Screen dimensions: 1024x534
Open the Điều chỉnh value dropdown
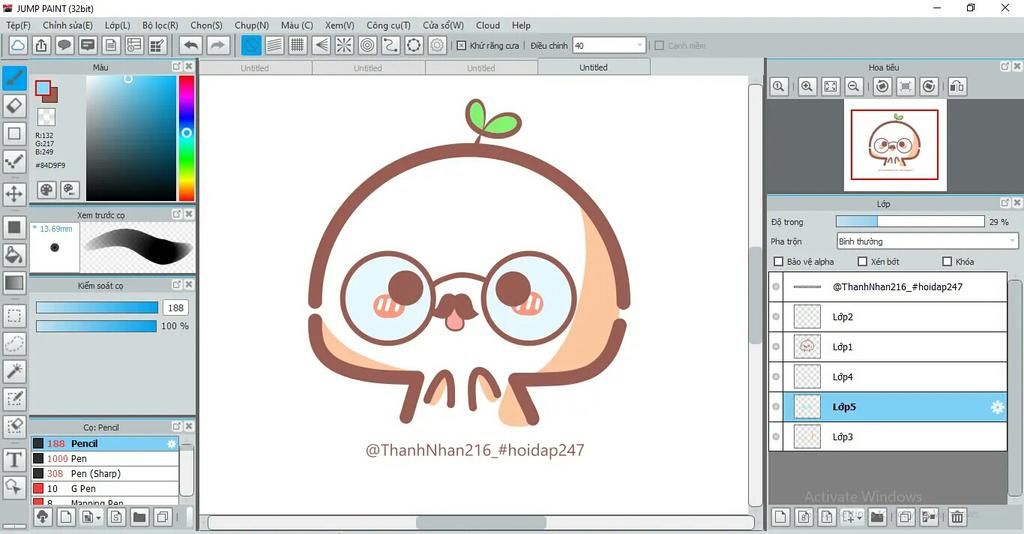pyautogui.click(x=609, y=46)
